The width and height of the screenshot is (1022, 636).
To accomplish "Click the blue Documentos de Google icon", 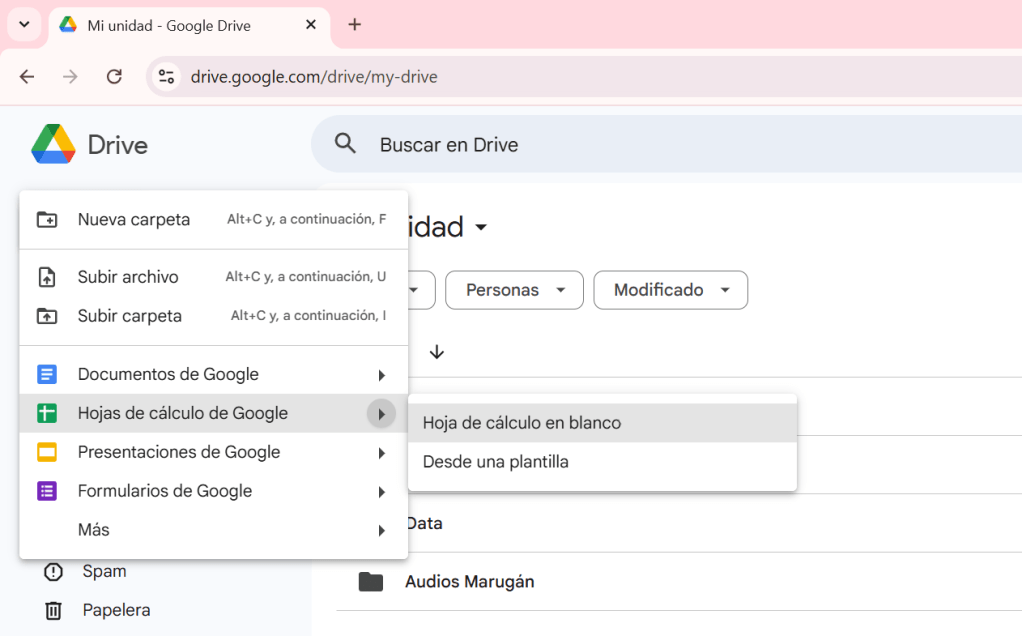I will (x=47, y=375).
